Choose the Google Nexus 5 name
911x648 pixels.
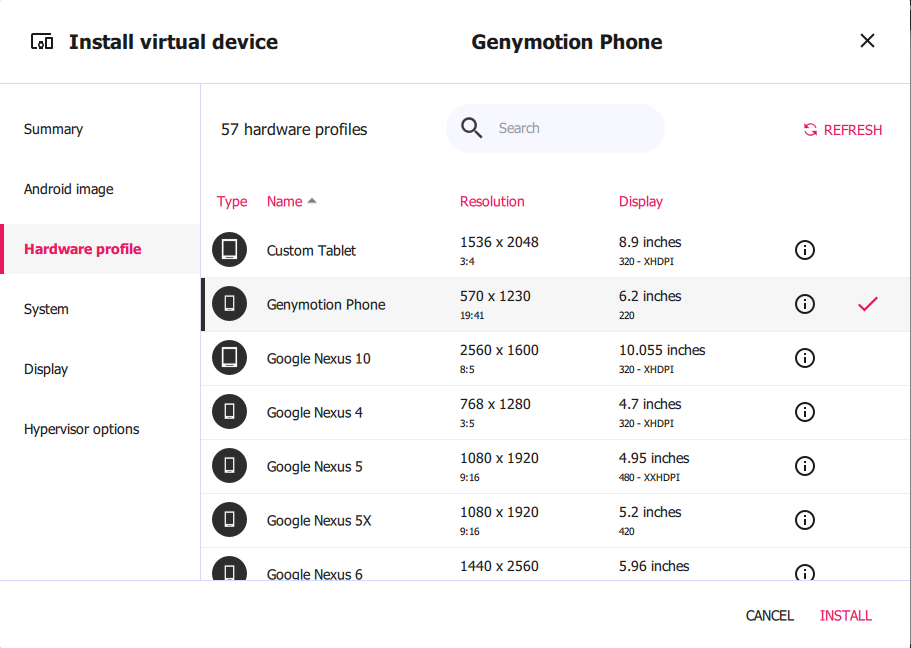tap(314, 467)
